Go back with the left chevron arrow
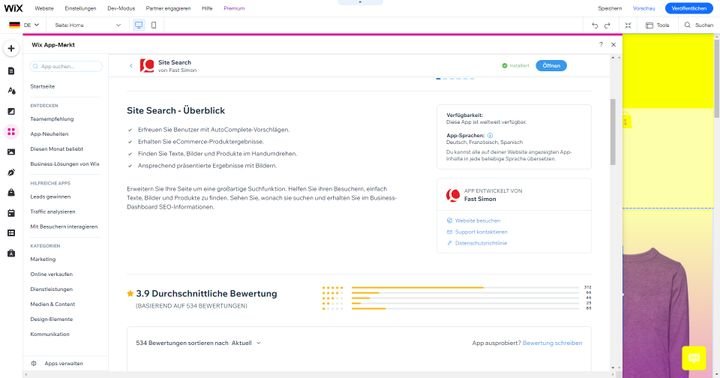Viewport: 720px width, 378px height. click(131, 66)
